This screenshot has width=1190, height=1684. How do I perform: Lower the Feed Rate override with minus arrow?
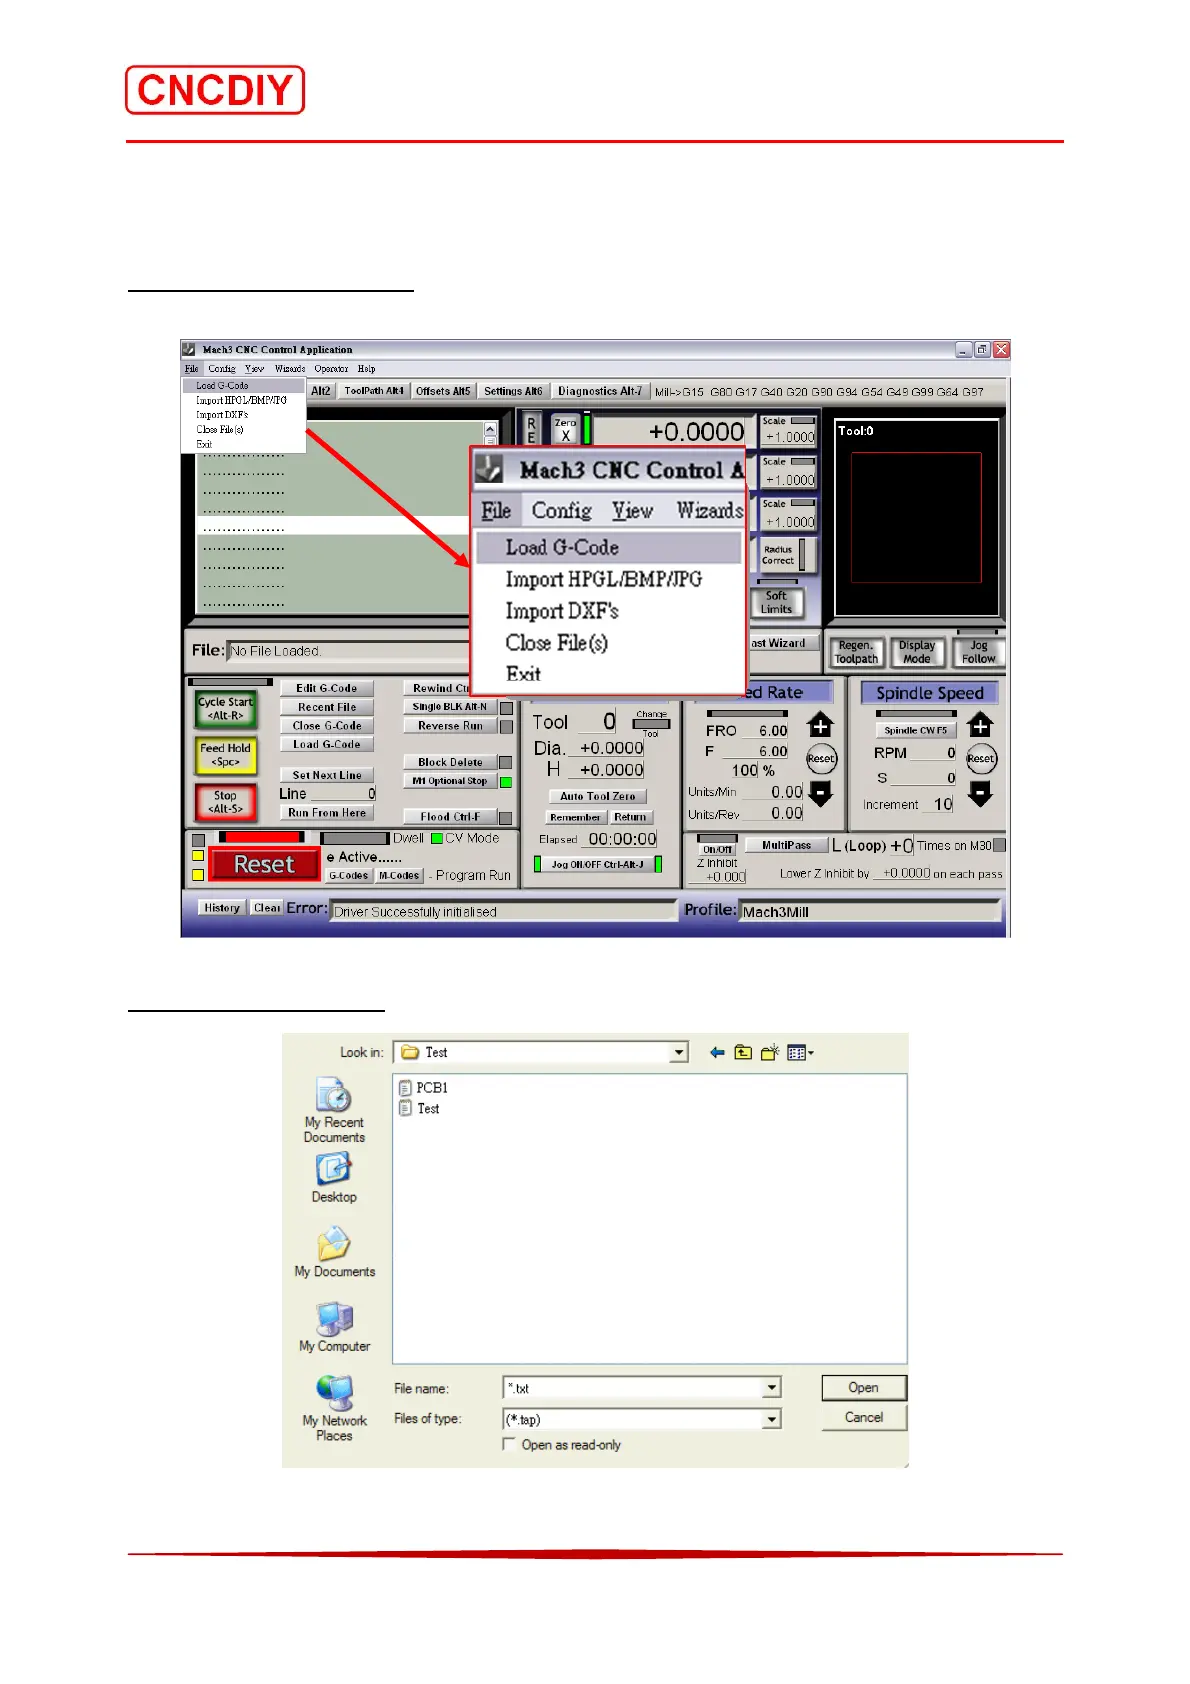[820, 794]
